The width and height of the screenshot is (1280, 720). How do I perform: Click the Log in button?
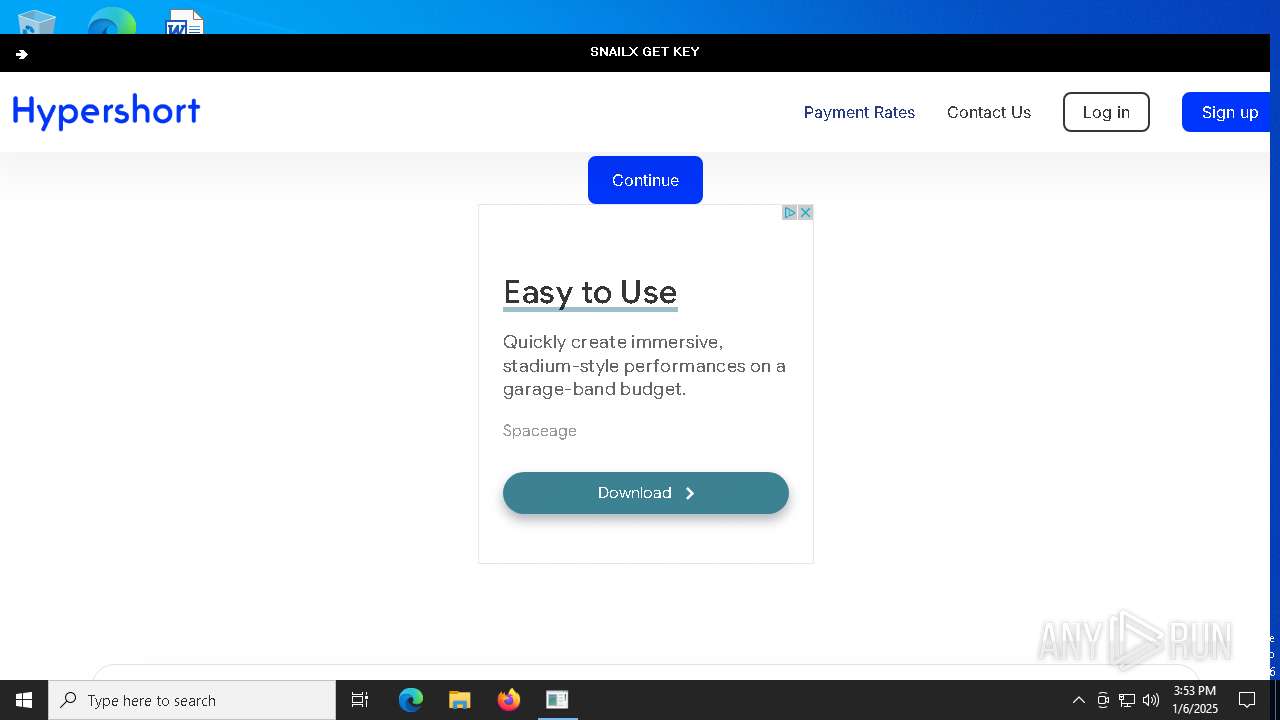click(1106, 112)
